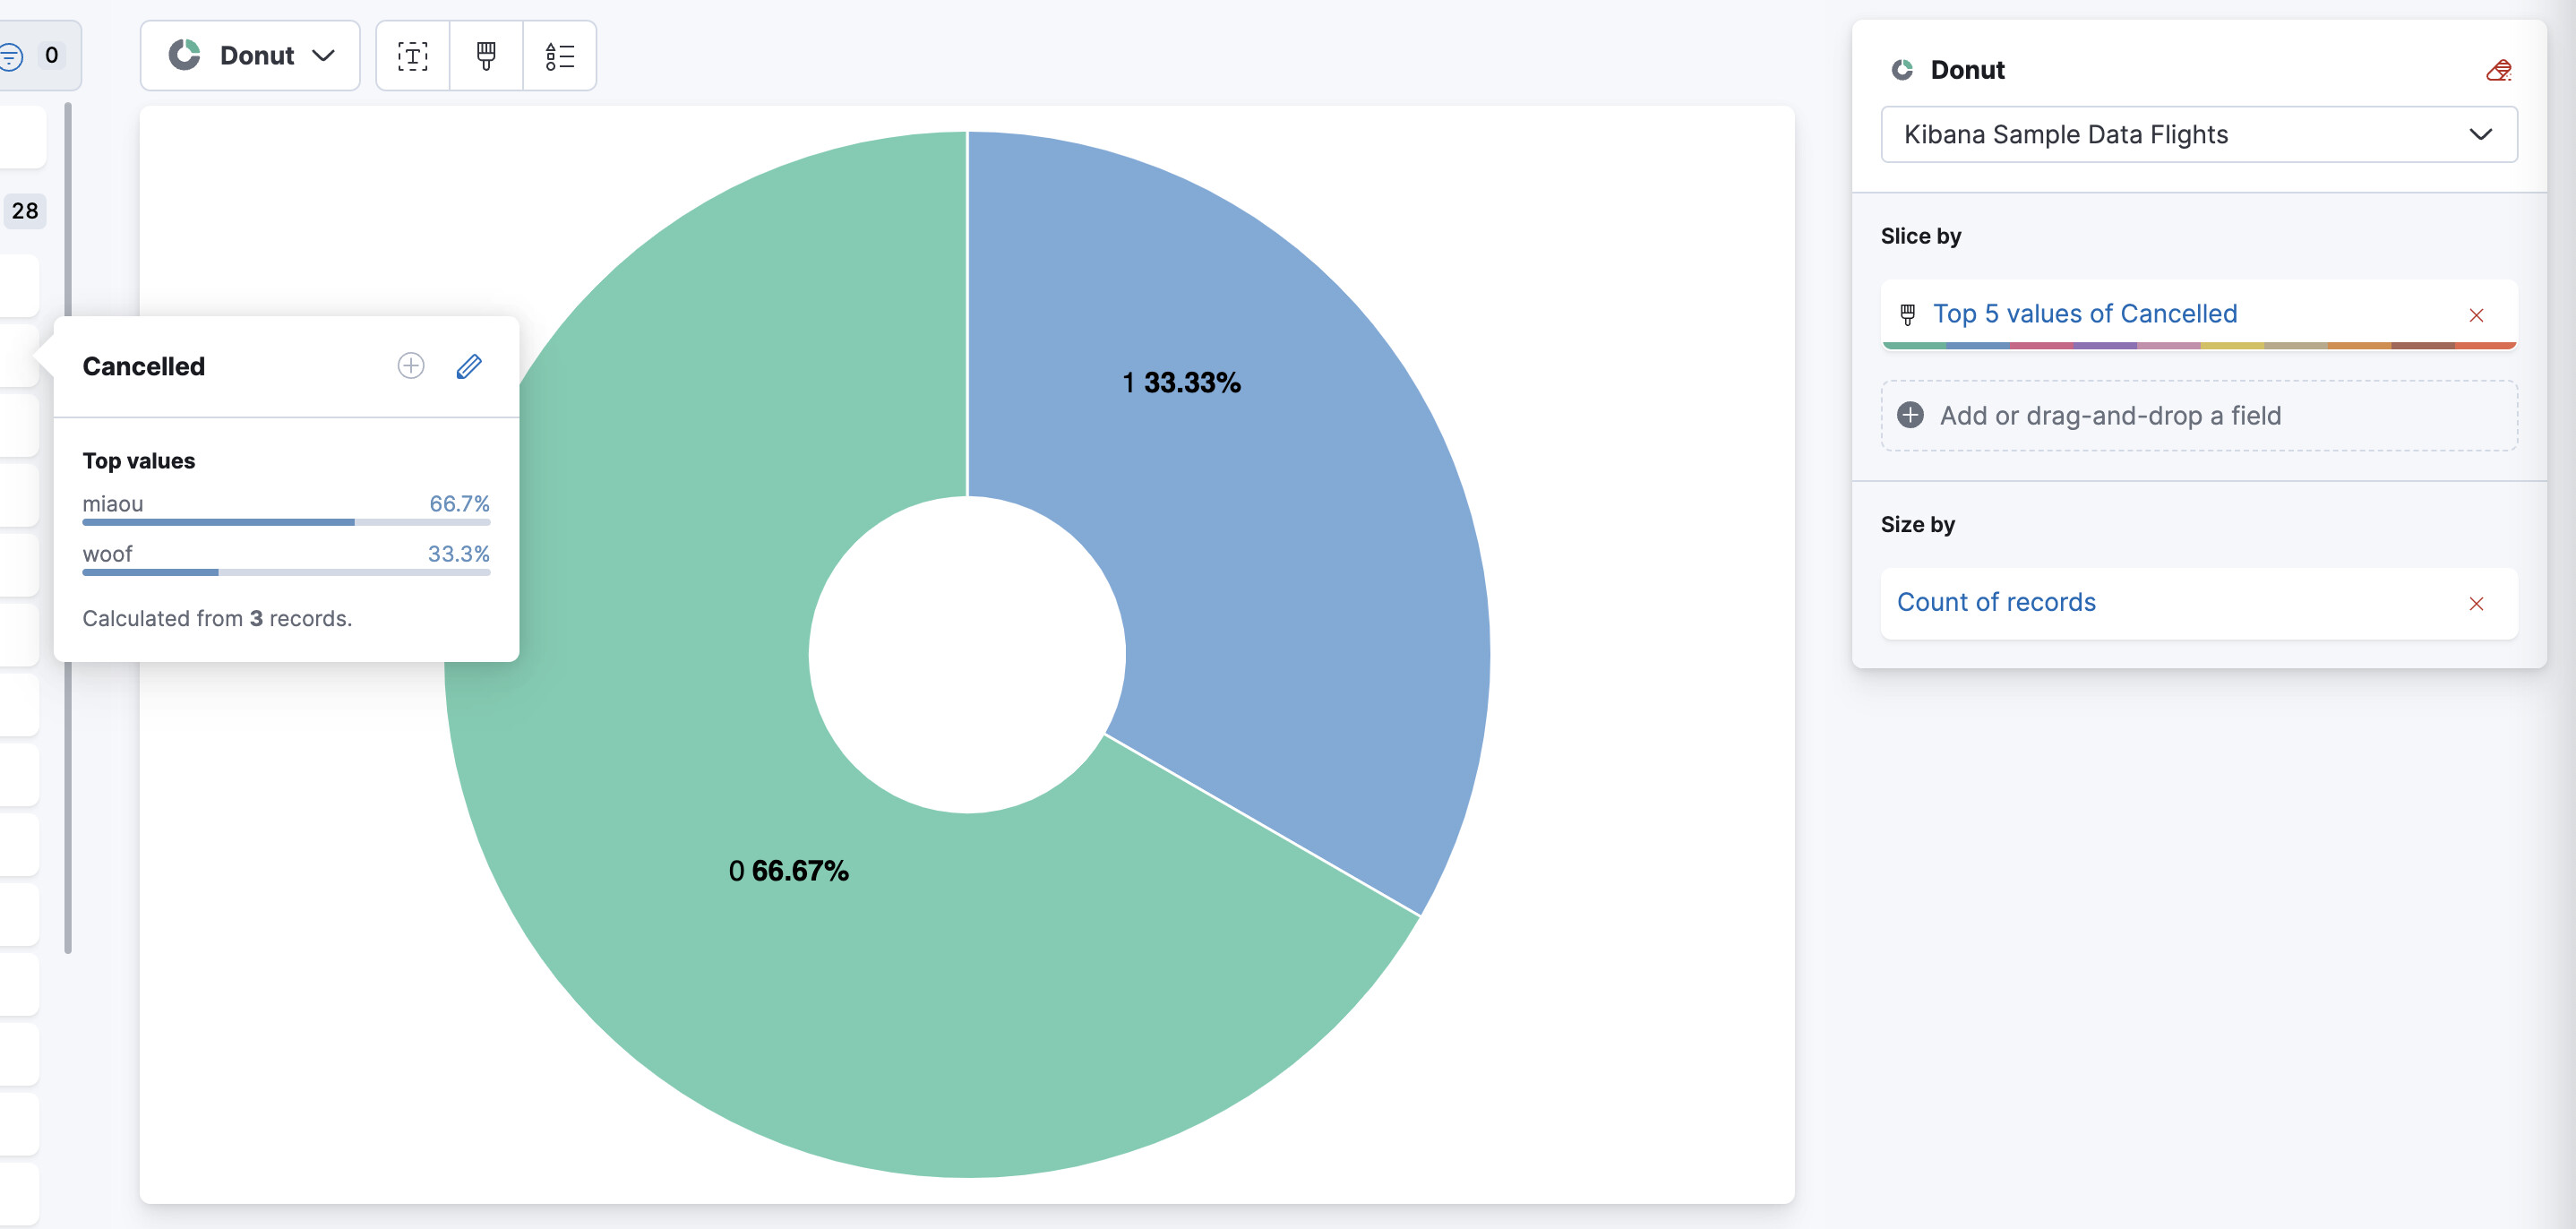Screen dimensions: 2576x1229
Task: Open the Donut chart type dropdown
Action: point(250,56)
